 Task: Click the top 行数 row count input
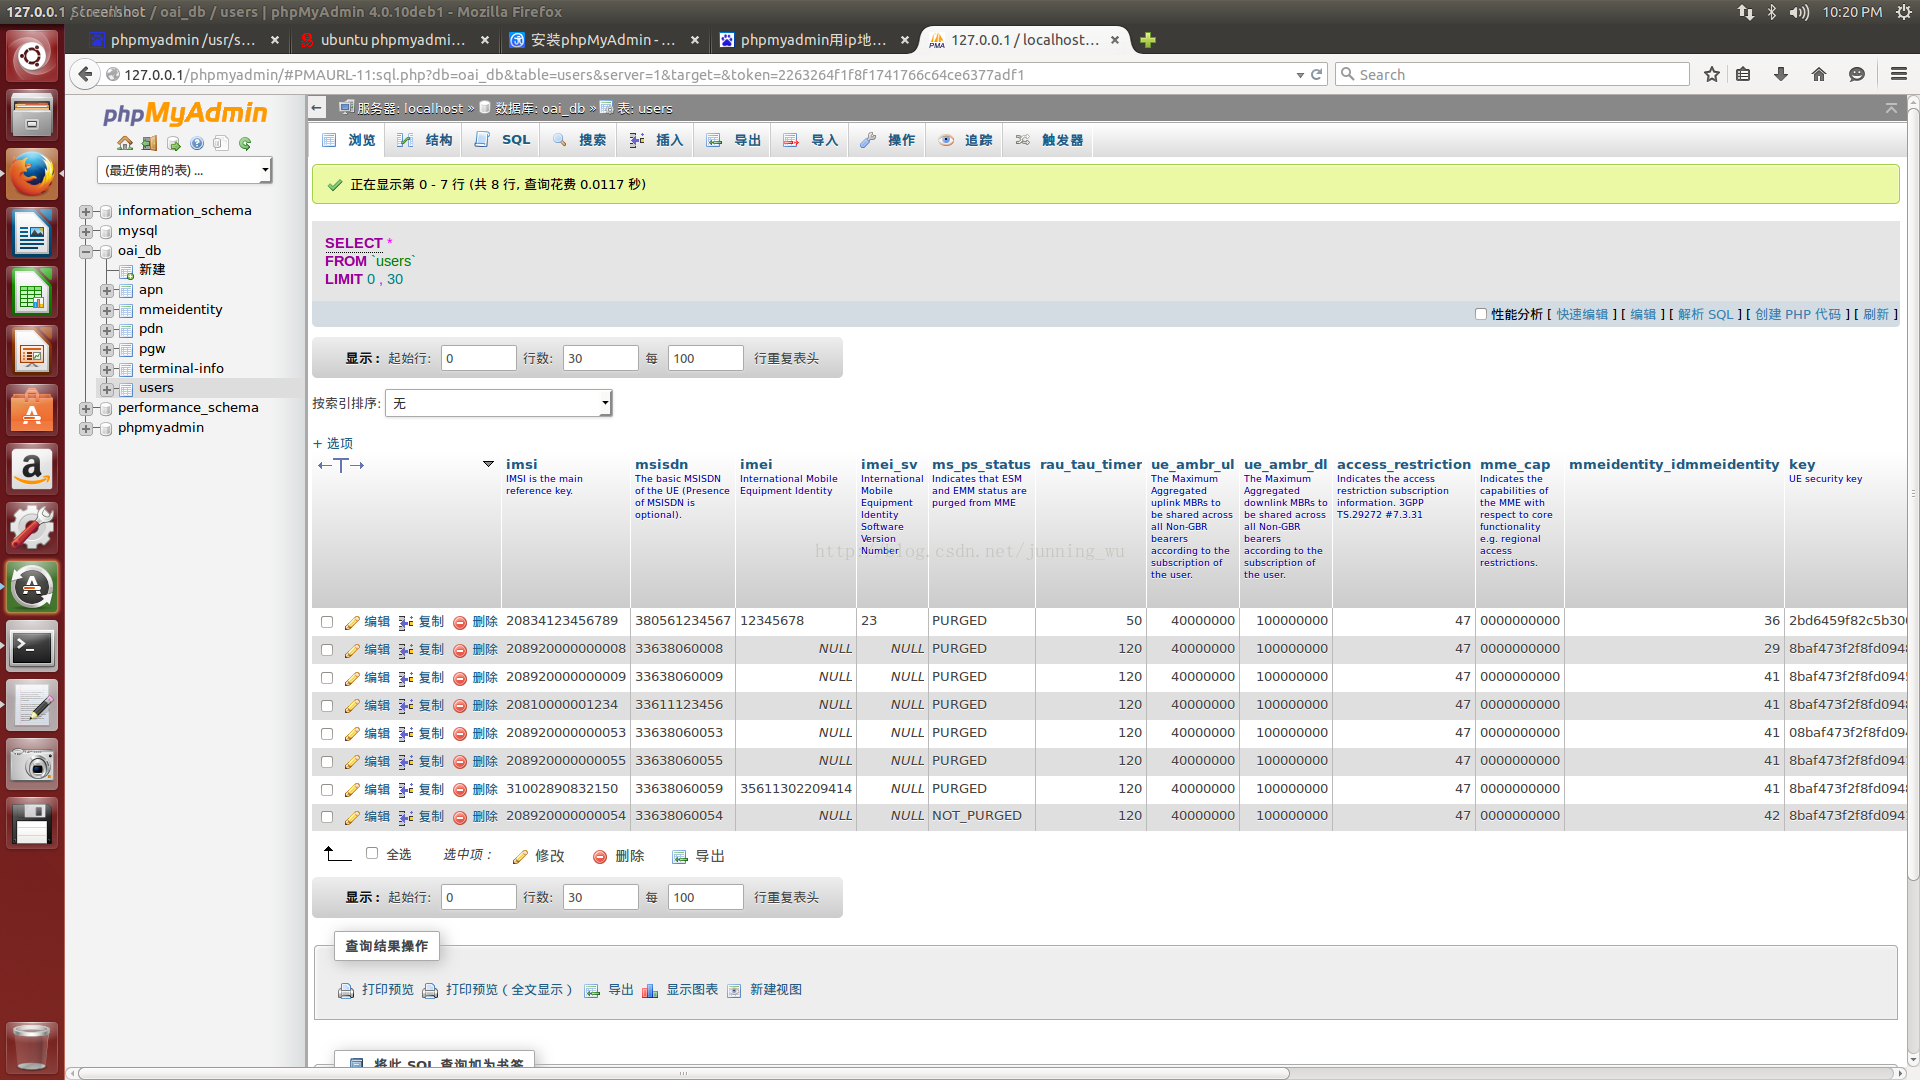[600, 358]
